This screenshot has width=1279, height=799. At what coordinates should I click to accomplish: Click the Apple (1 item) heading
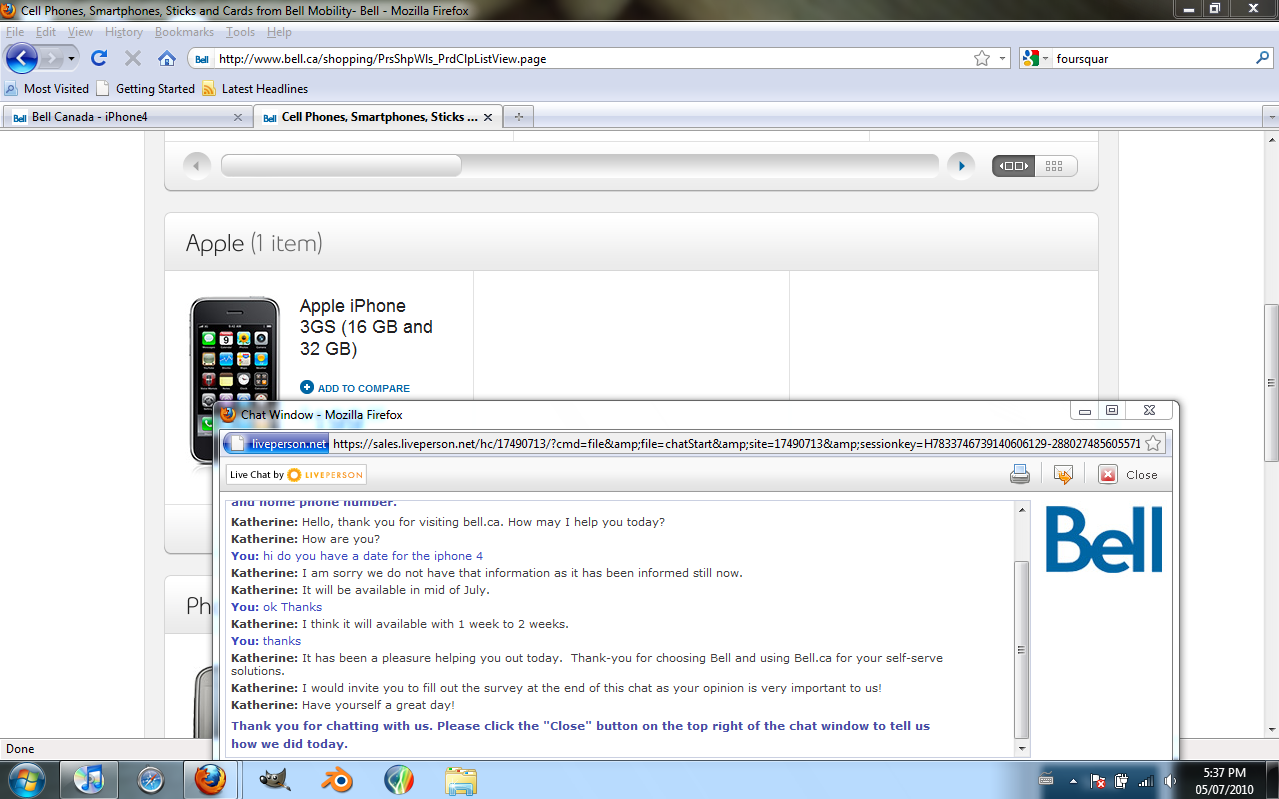point(254,243)
